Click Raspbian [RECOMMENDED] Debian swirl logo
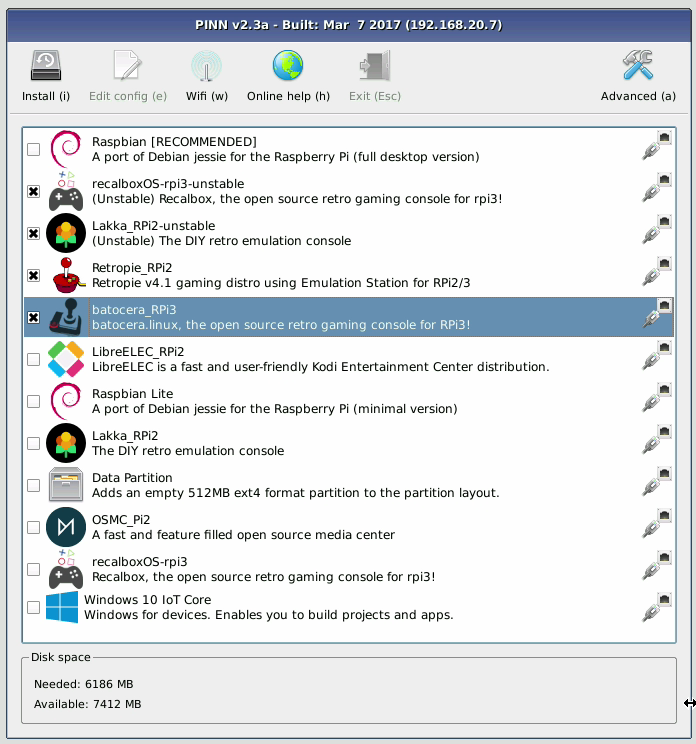Image resolution: width=696 pixels, height=744 pixels. point(66,149)
